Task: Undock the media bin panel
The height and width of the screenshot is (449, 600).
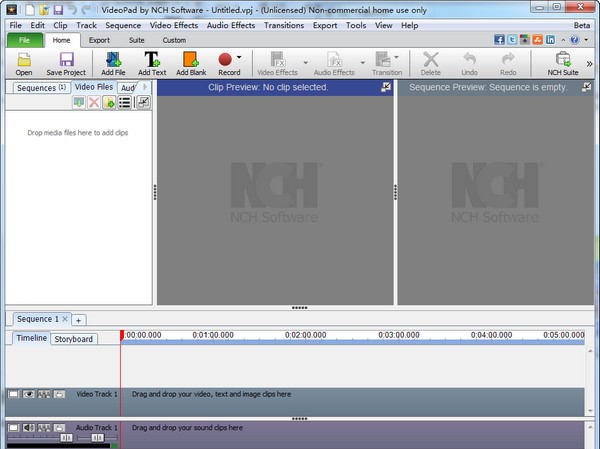Action: pos(143,102)
